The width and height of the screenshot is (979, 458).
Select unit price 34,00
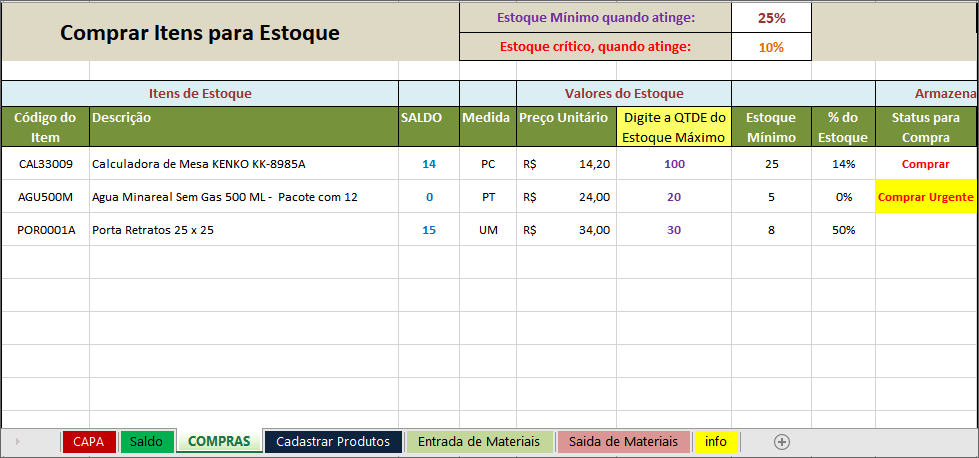point(566,230)
